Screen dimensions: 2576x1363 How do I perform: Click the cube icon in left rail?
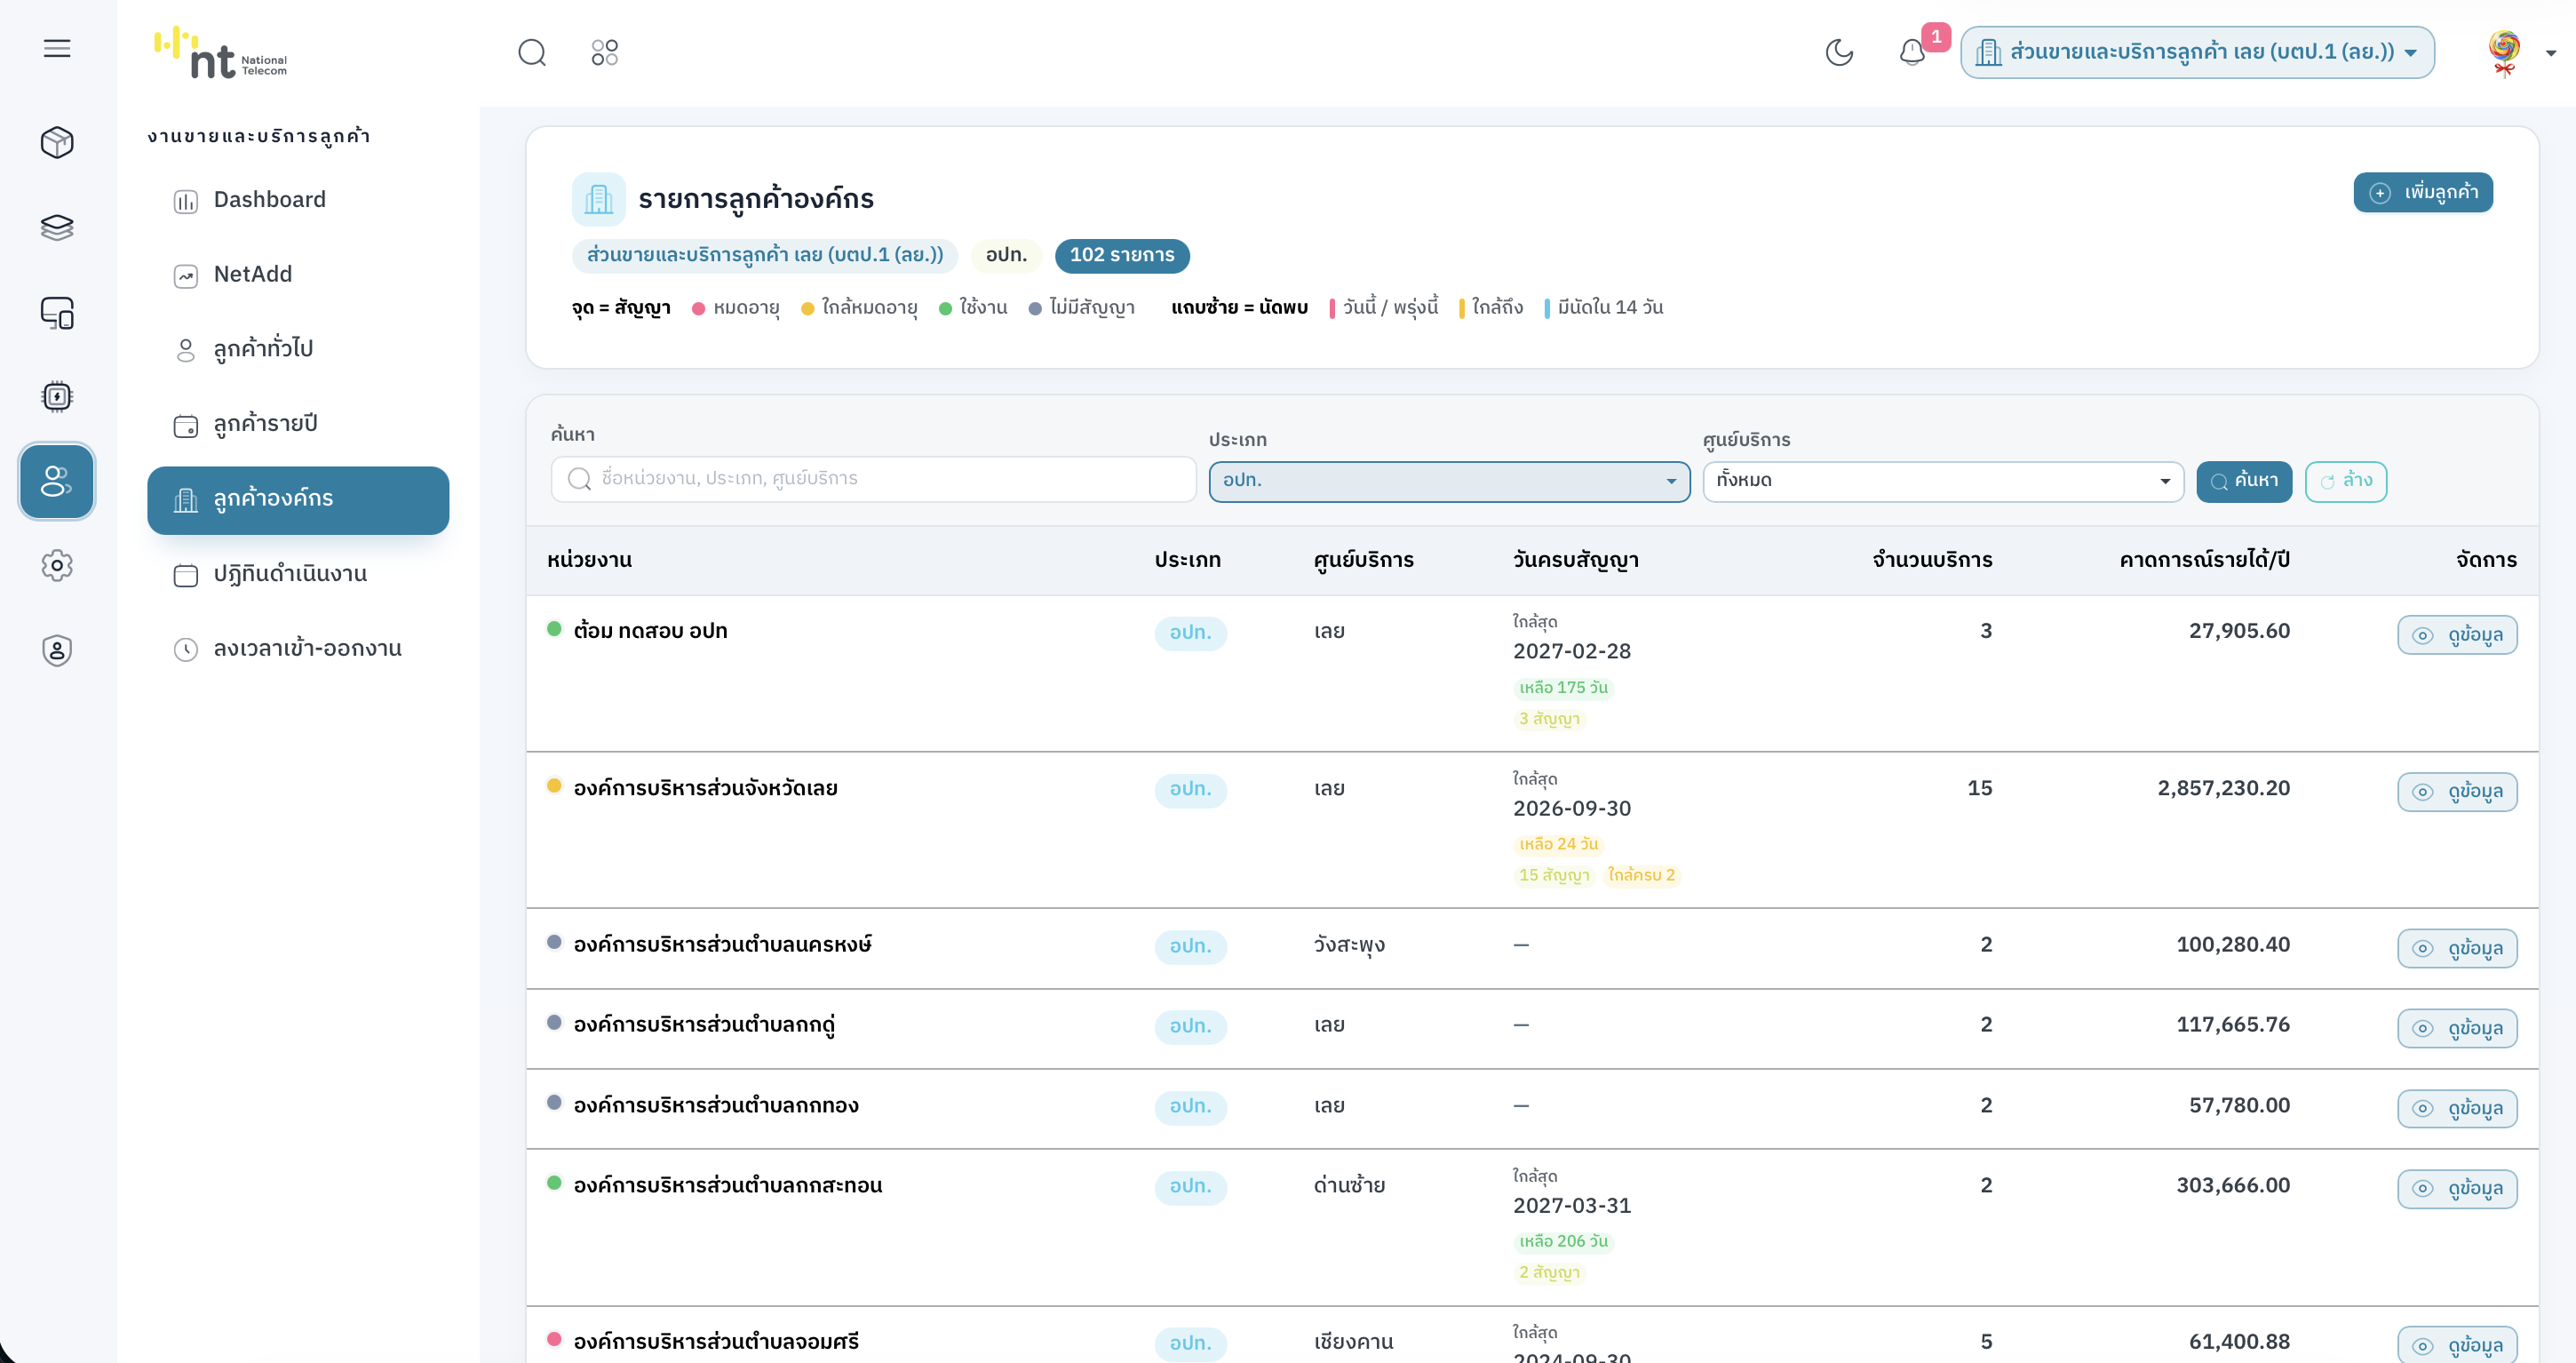coord(57,142)
